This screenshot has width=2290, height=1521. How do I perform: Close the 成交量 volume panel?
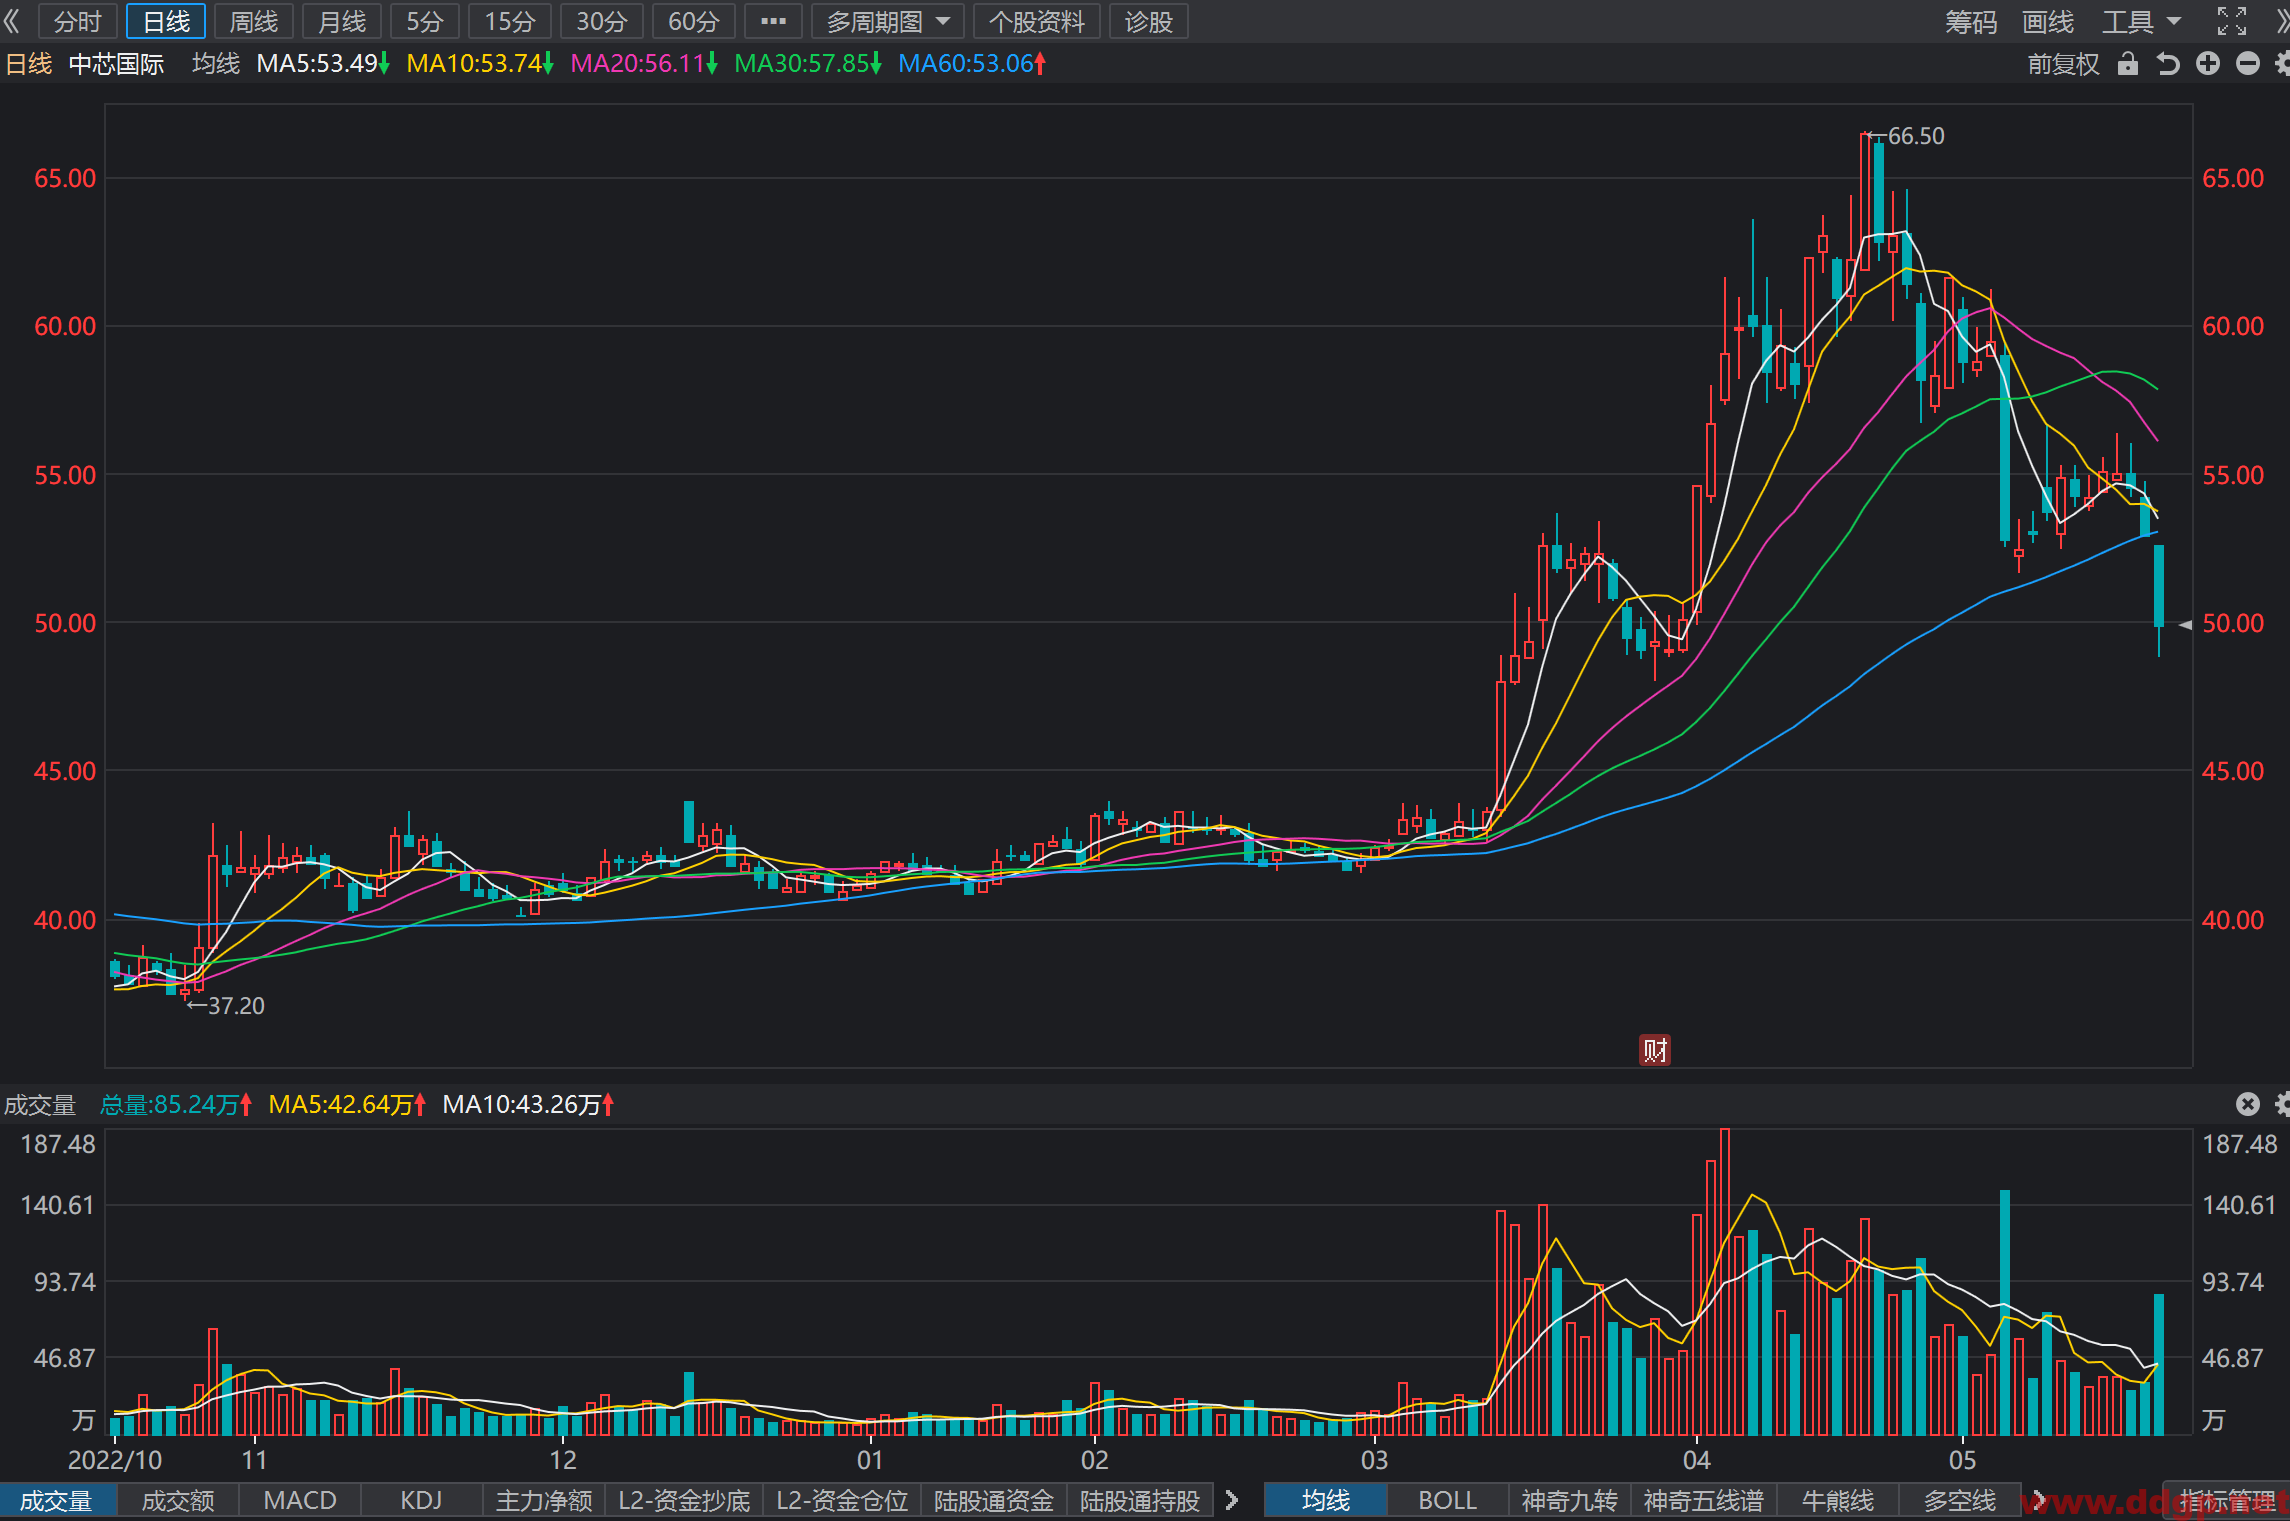tap(2248, 1104)
